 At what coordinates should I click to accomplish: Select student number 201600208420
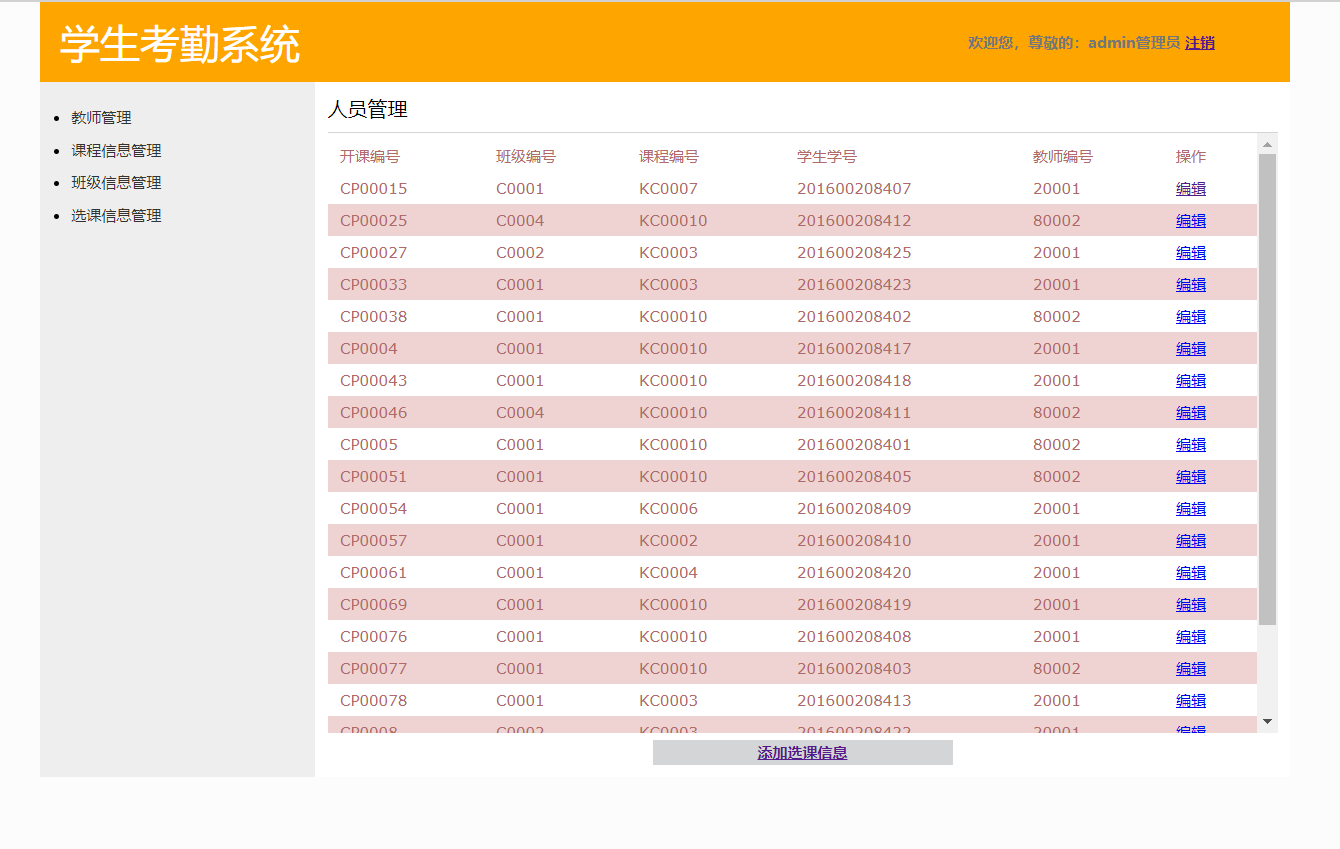coord(854,573)
